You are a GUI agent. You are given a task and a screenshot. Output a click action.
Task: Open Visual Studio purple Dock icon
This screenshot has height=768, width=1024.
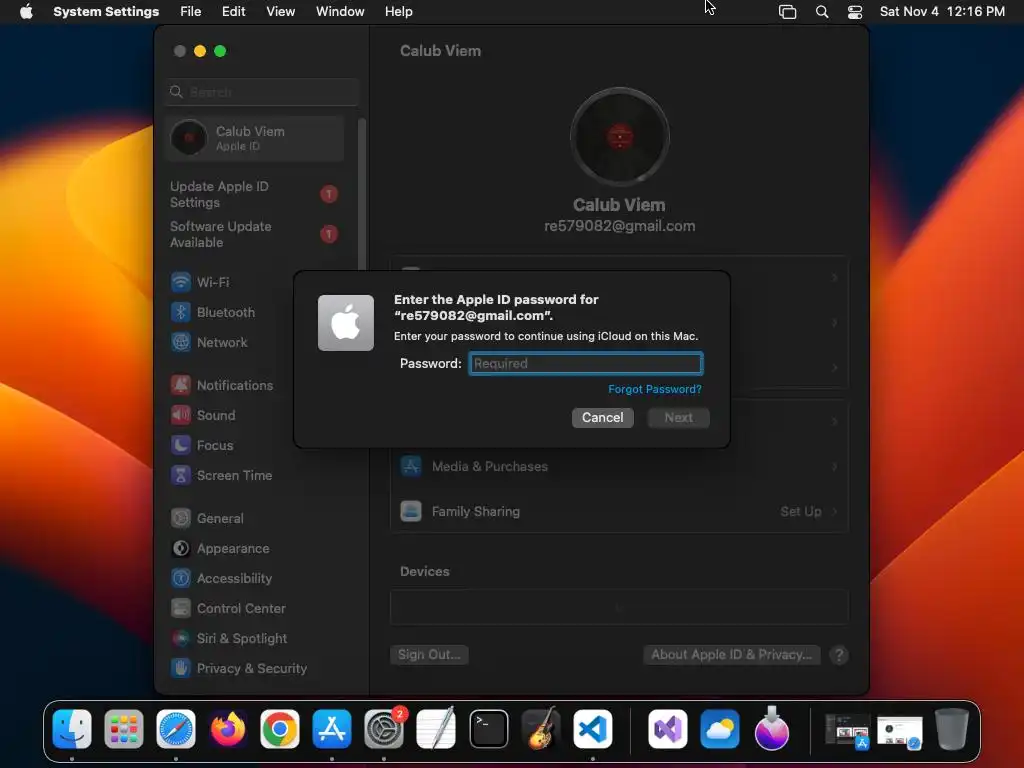[667, 729]
